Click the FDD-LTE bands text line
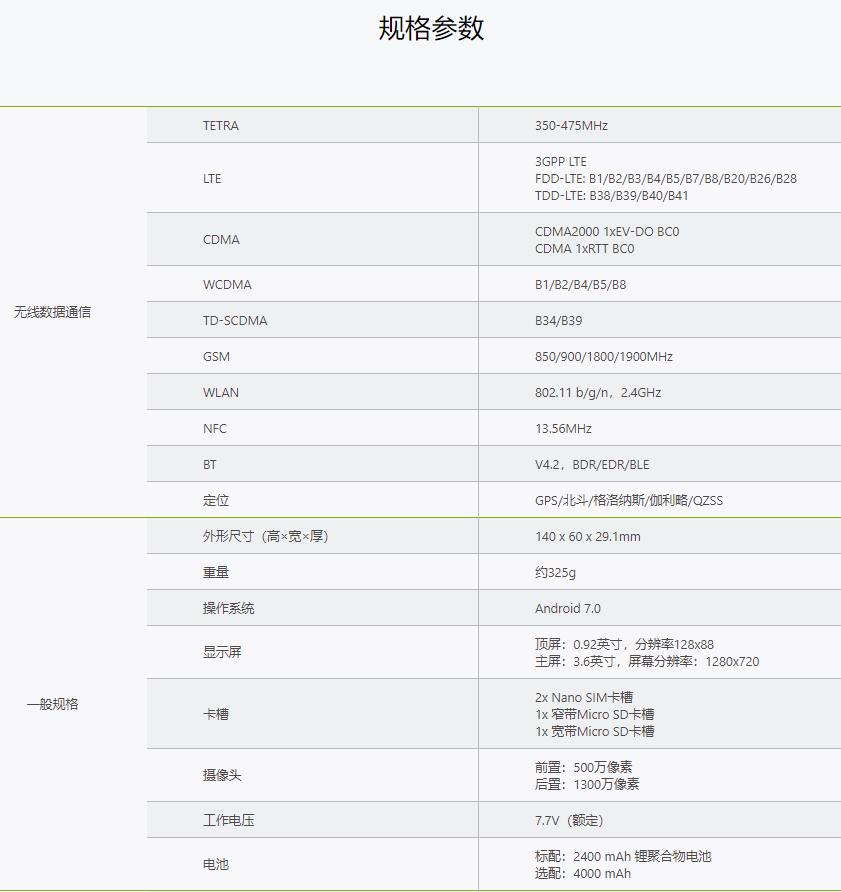The width and height of the screenshot is (841, 892). tap(665, 179)
